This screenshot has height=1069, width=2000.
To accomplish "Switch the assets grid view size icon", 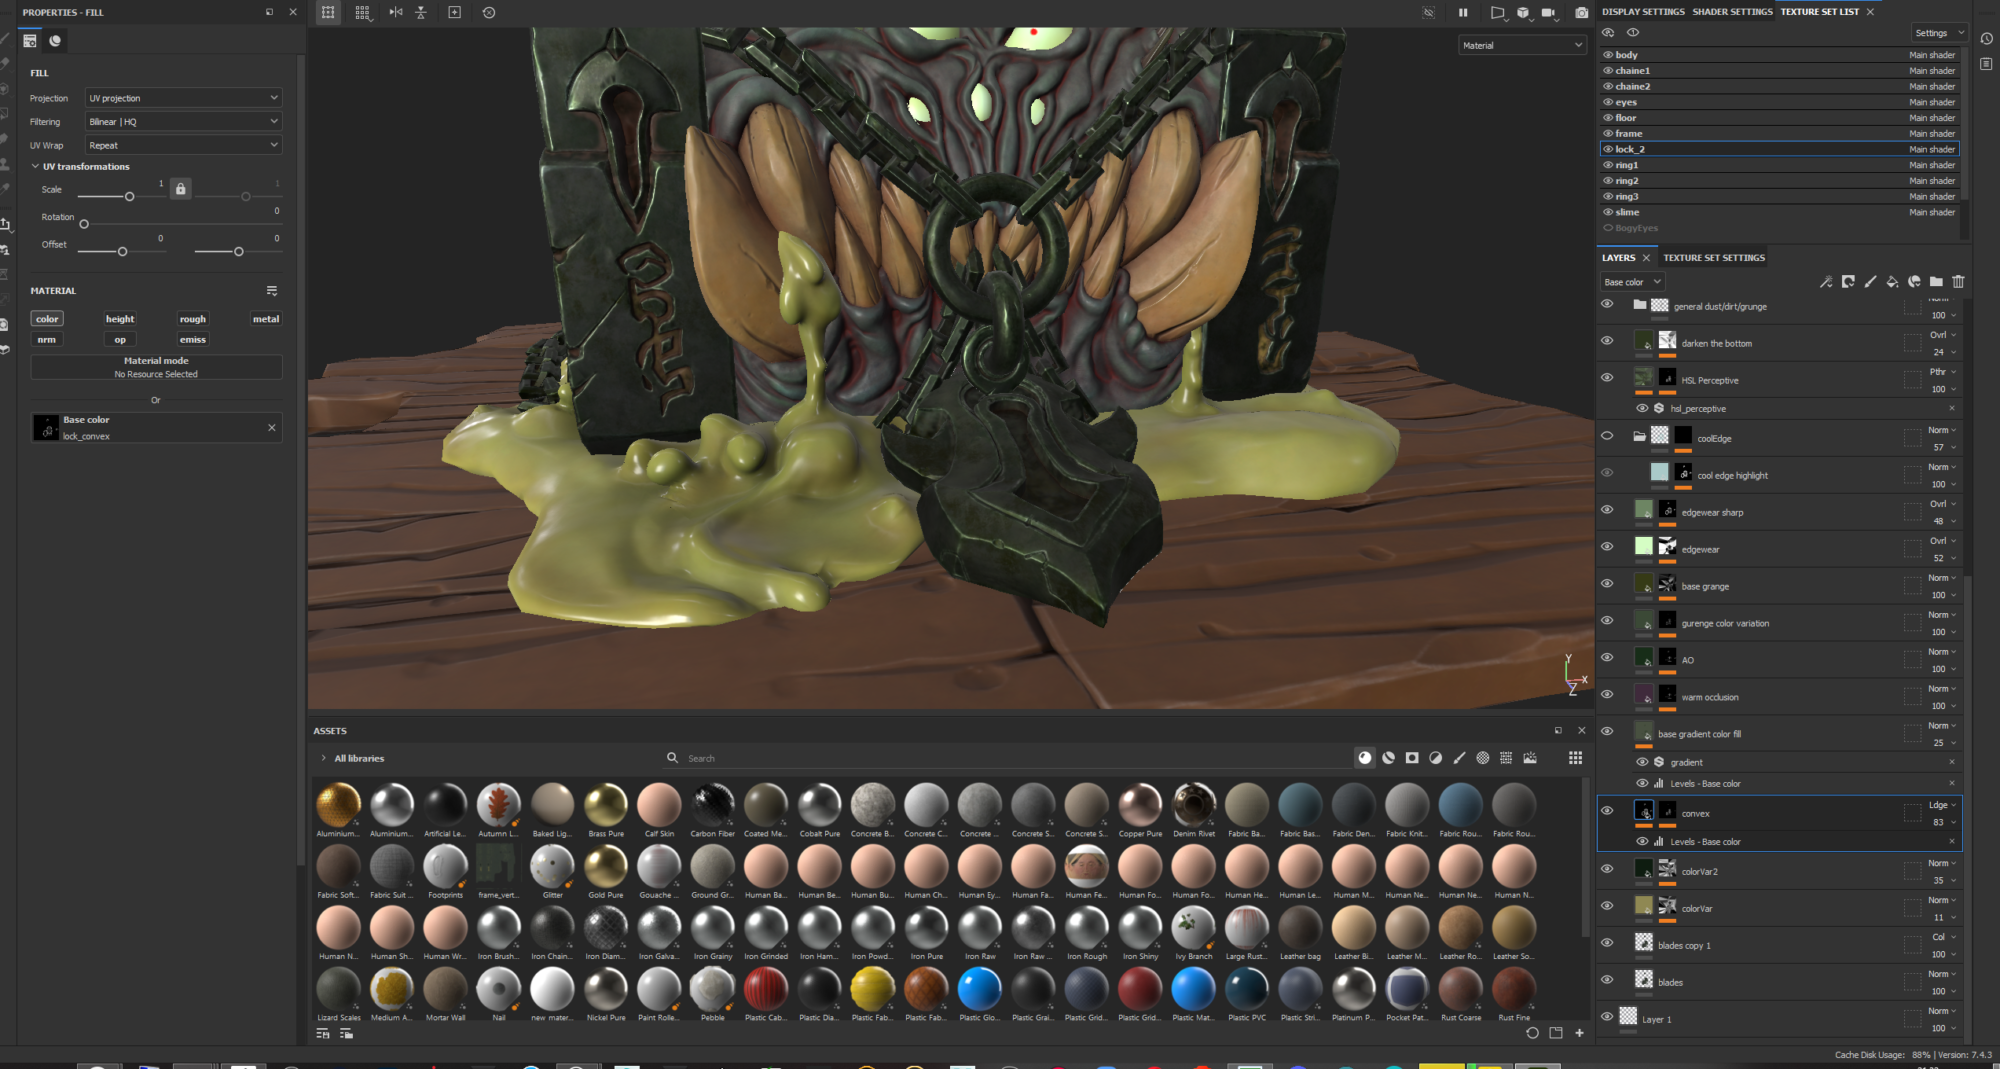I will 1575,758.
